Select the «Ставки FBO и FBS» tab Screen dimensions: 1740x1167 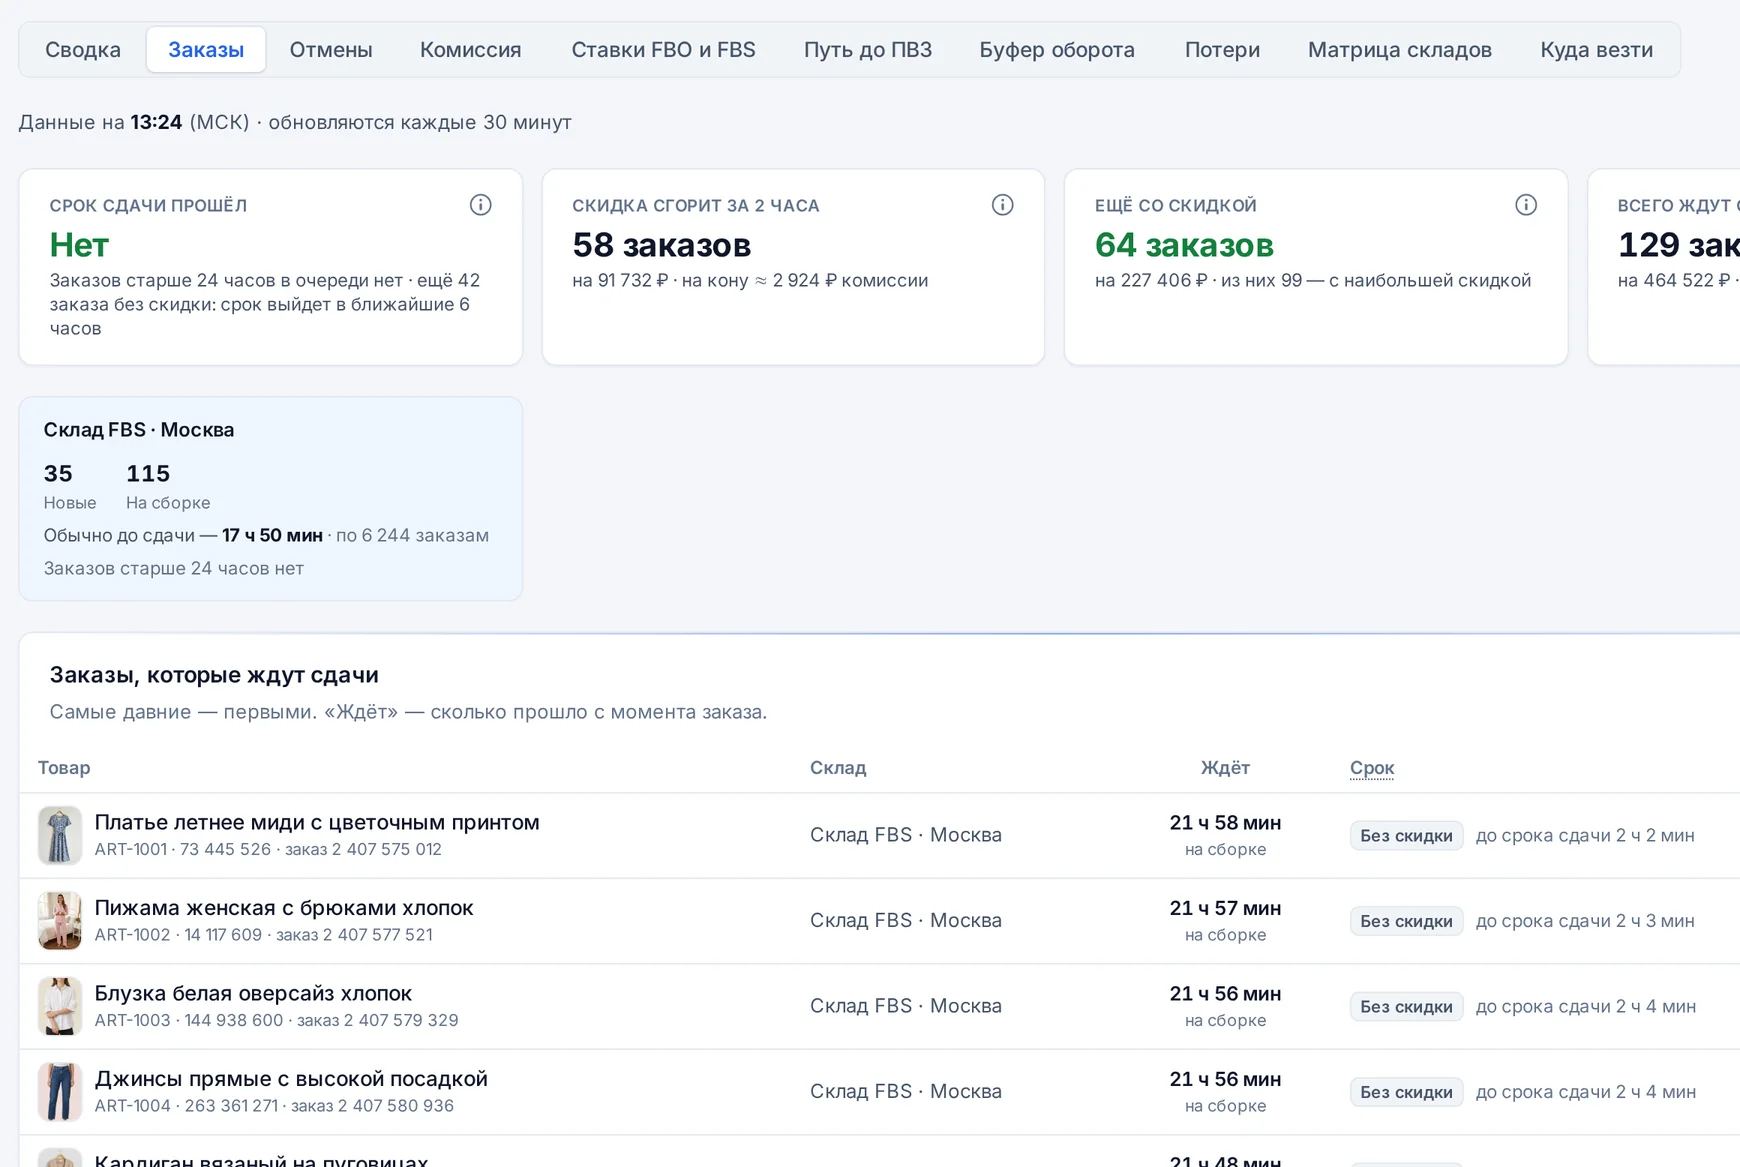(664, 50)
